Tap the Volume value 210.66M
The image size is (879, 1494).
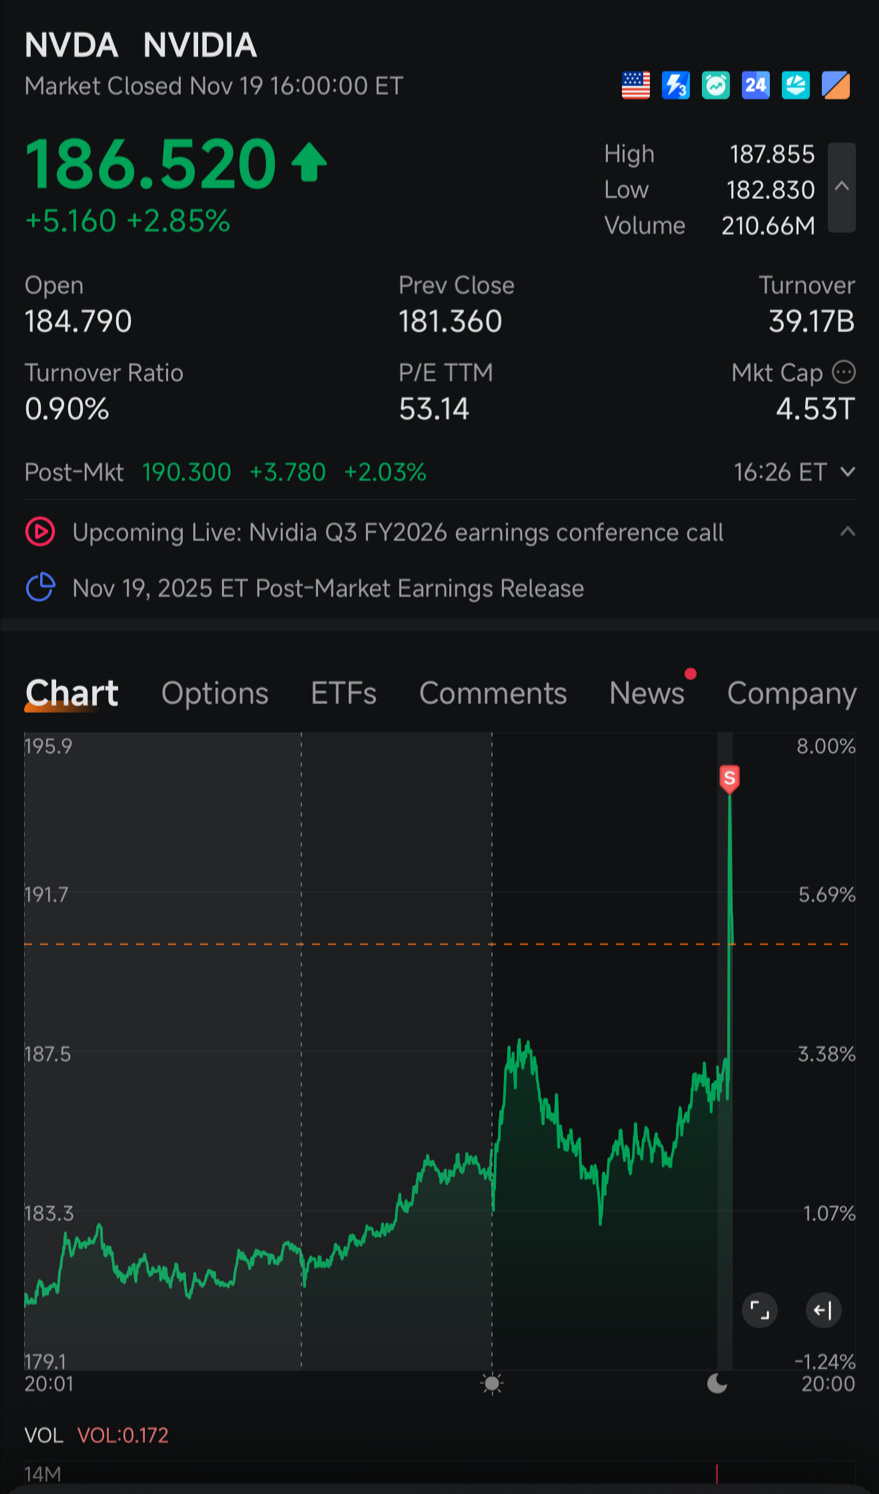(x=769, y=226)
